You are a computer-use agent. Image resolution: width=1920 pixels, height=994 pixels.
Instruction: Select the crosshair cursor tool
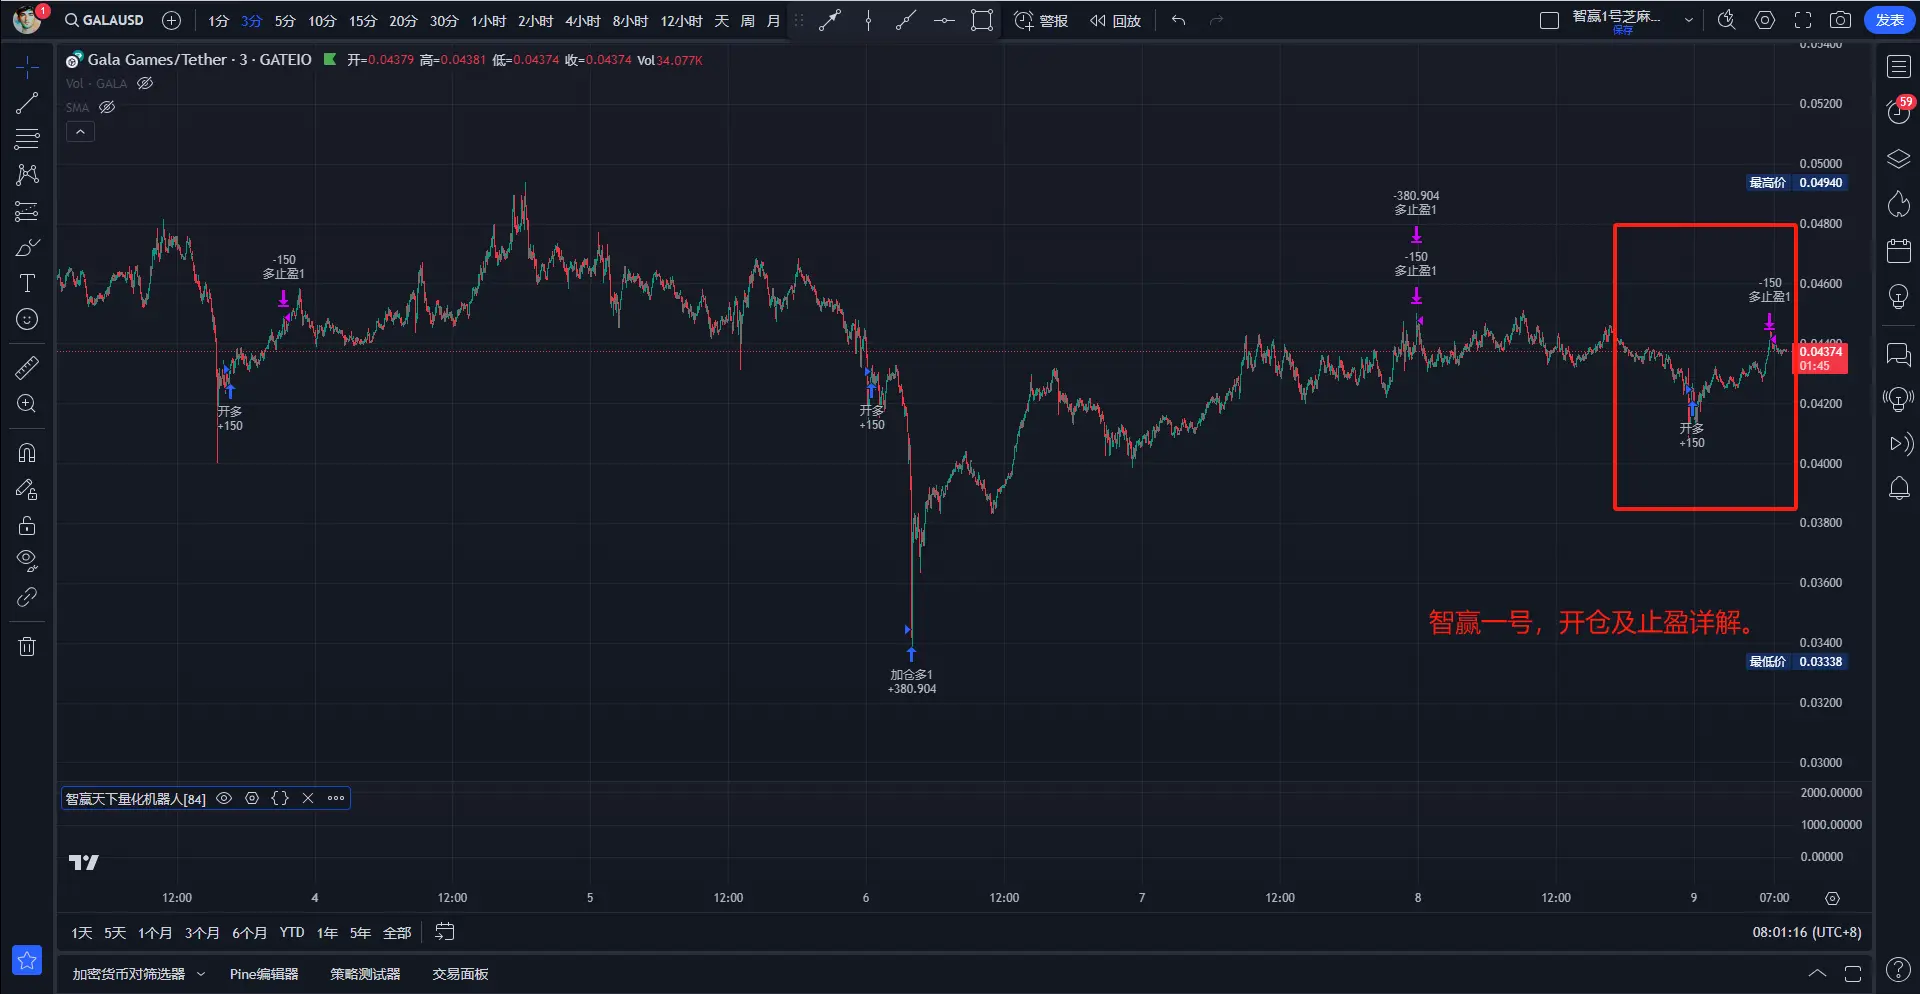27,67
